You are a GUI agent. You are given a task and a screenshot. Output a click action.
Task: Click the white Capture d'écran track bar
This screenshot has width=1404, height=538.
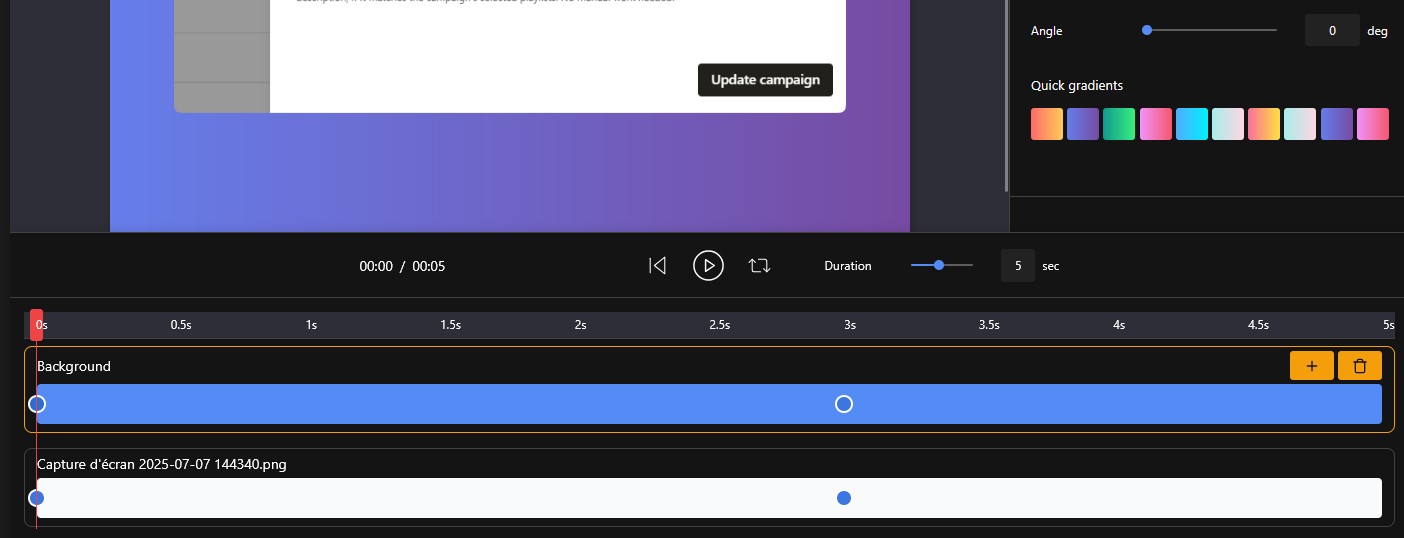(709, 498)
